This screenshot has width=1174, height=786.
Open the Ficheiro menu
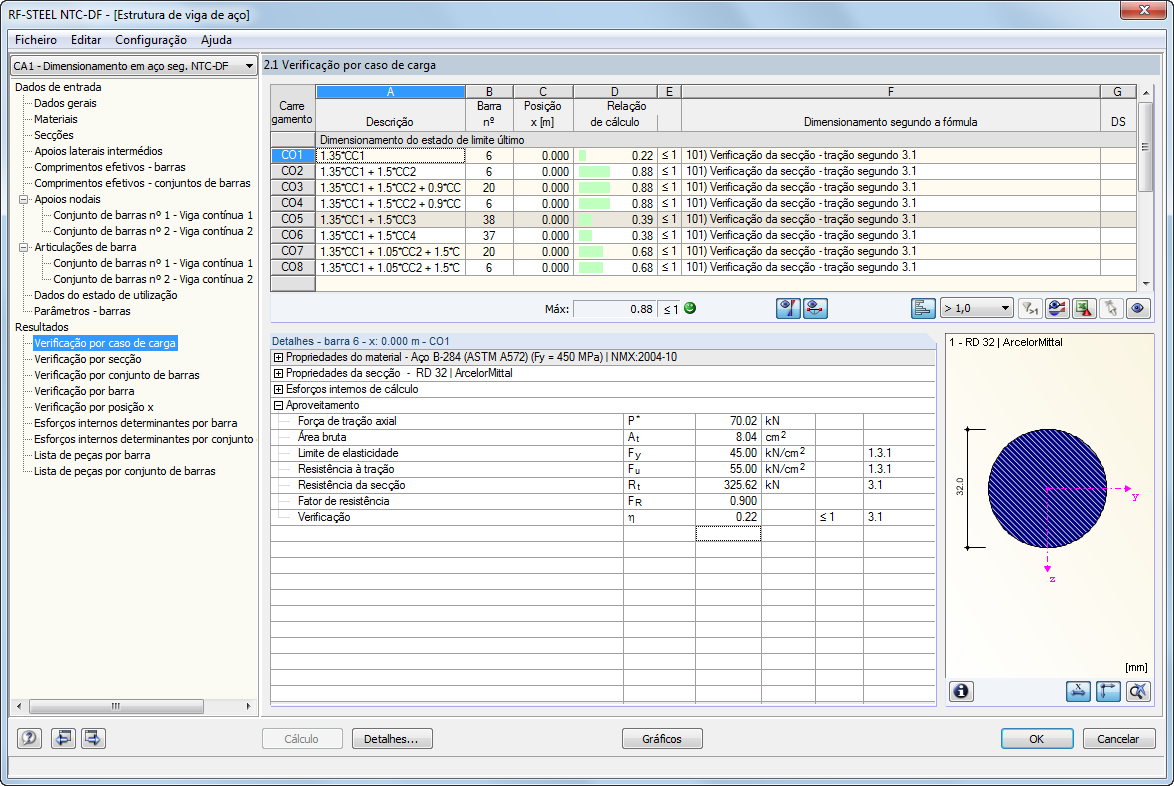[36, 40]
